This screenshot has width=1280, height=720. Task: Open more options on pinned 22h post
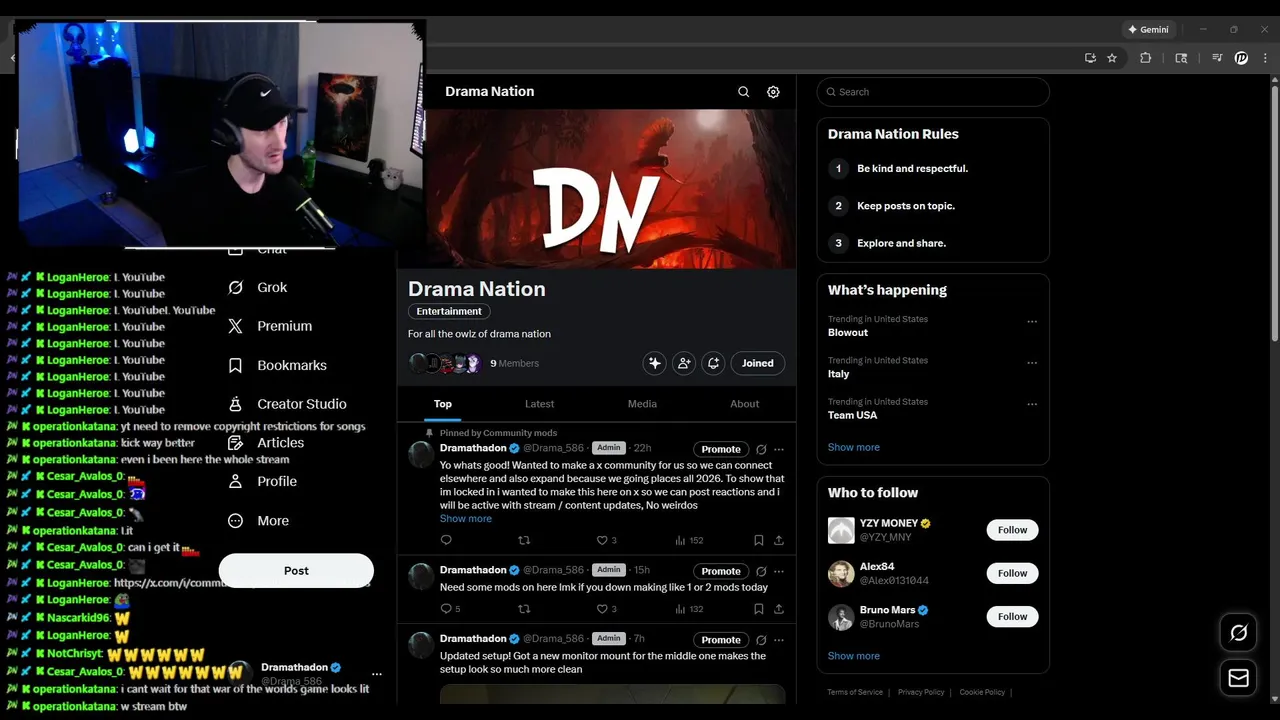(779, 449)
